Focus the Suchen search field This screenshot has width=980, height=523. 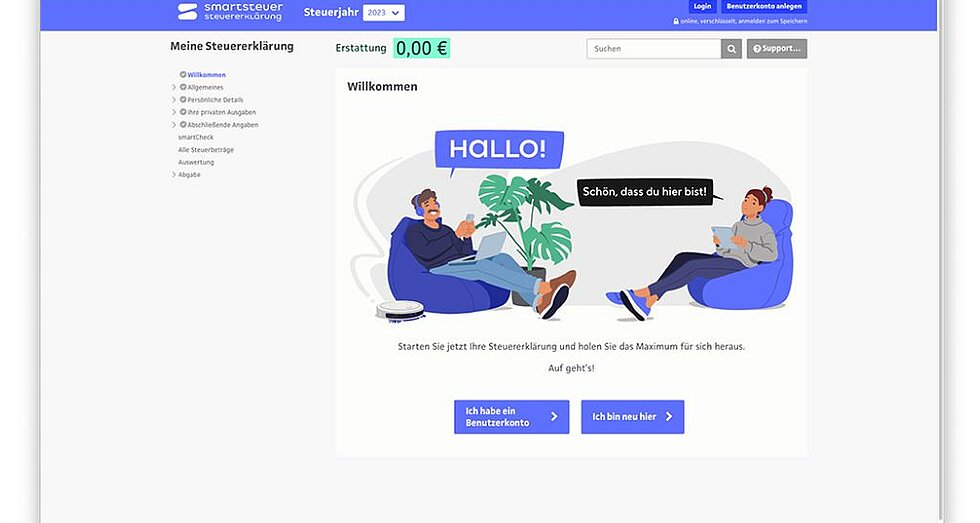pos(654,49)
